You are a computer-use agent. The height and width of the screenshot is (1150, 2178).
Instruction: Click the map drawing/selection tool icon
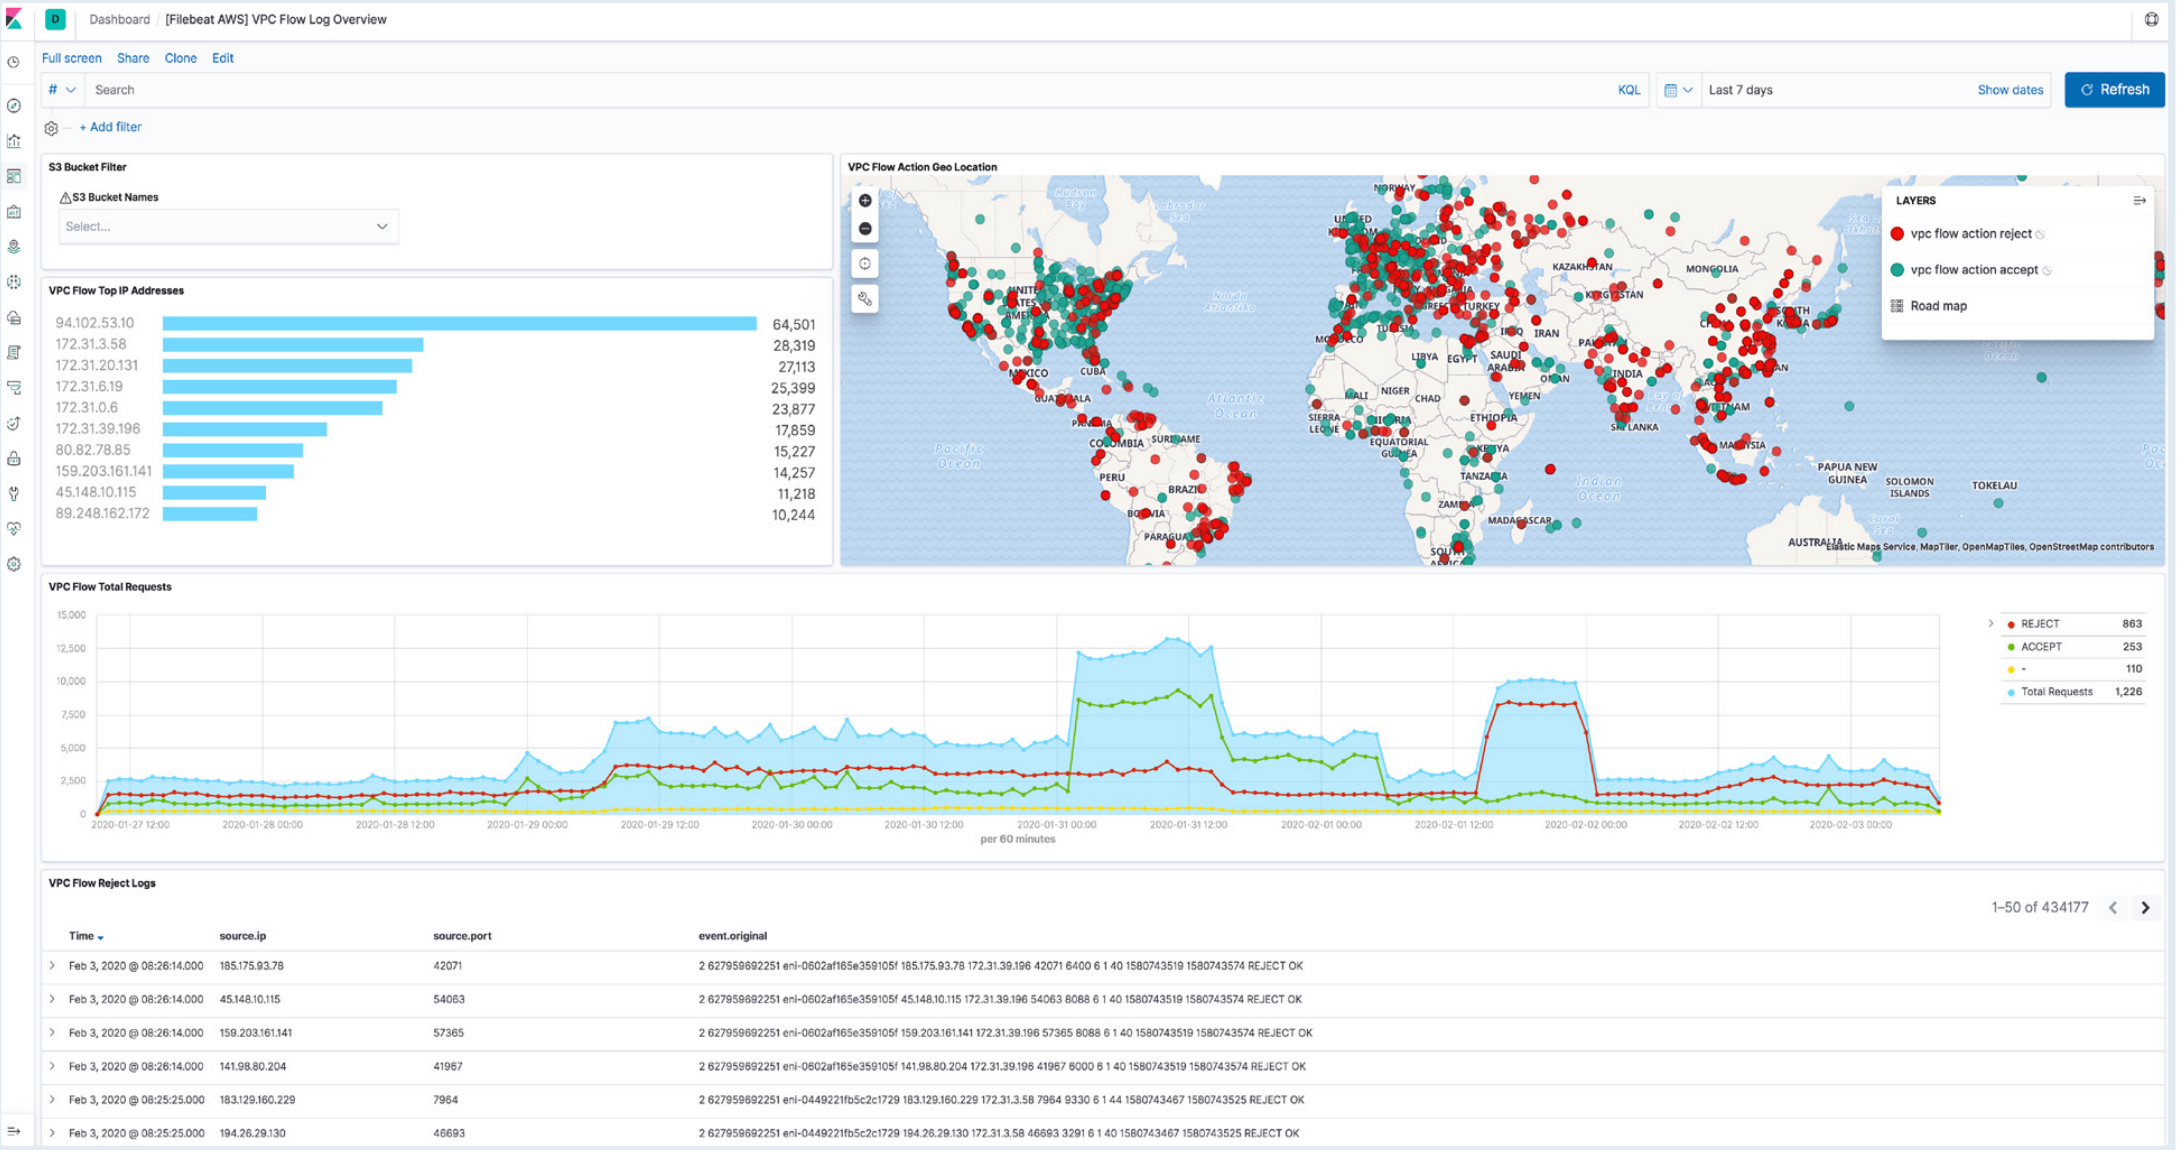point(864,300)
